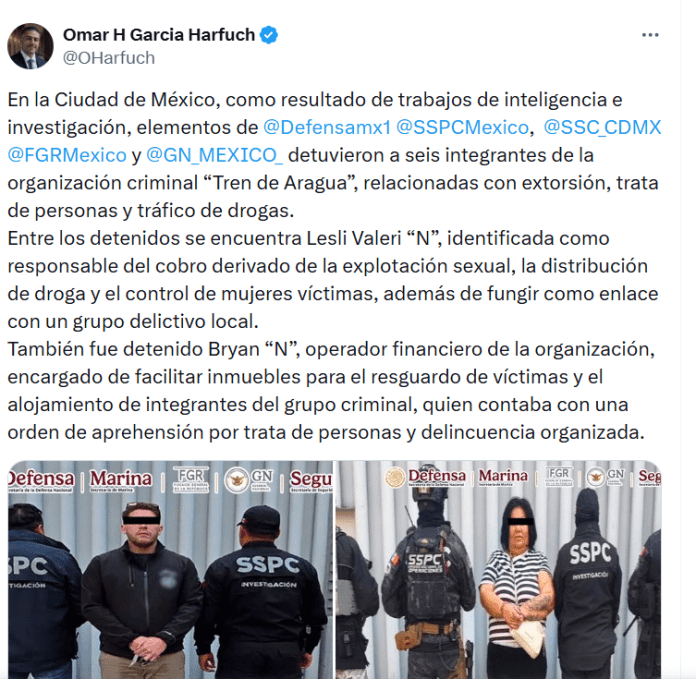
Task: Click the Omar H Garcia Harfuch display name
Action: [x=159, y=35]
